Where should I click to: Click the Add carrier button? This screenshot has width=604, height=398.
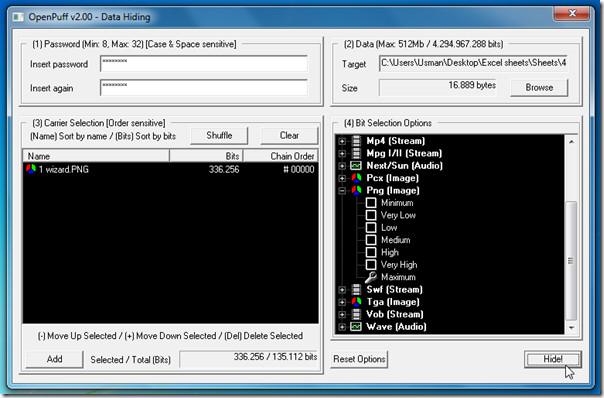coord(54,359)
